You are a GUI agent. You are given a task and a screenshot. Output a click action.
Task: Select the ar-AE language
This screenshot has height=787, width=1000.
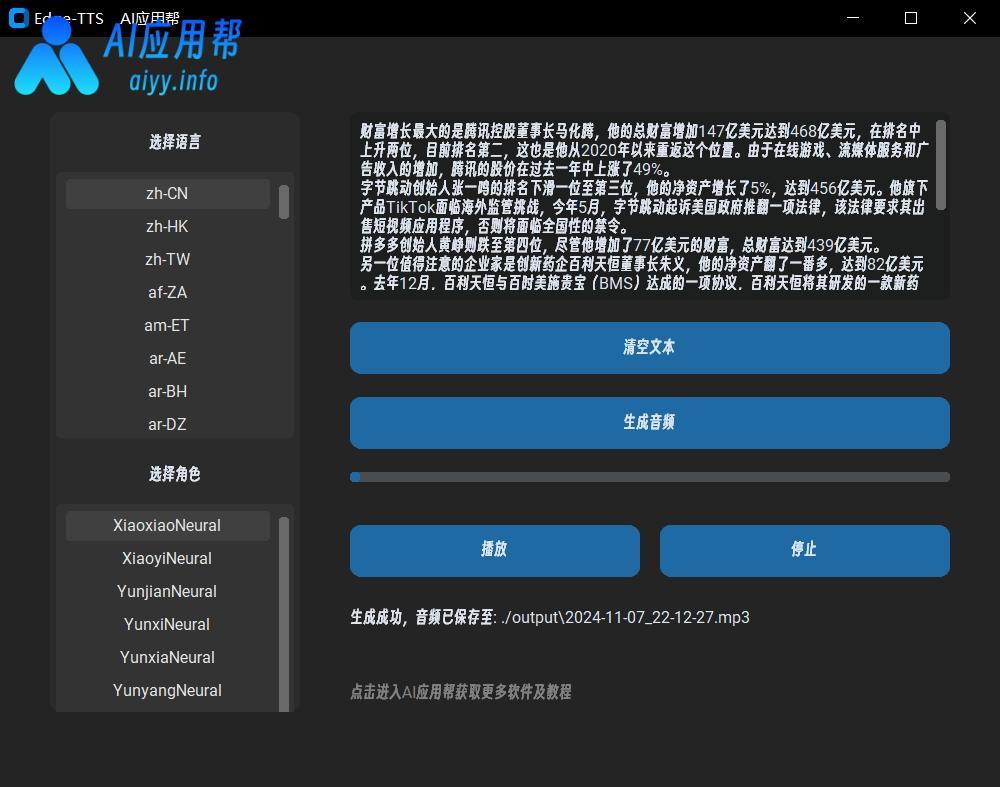pyautogui.click(x=167, y=358)
